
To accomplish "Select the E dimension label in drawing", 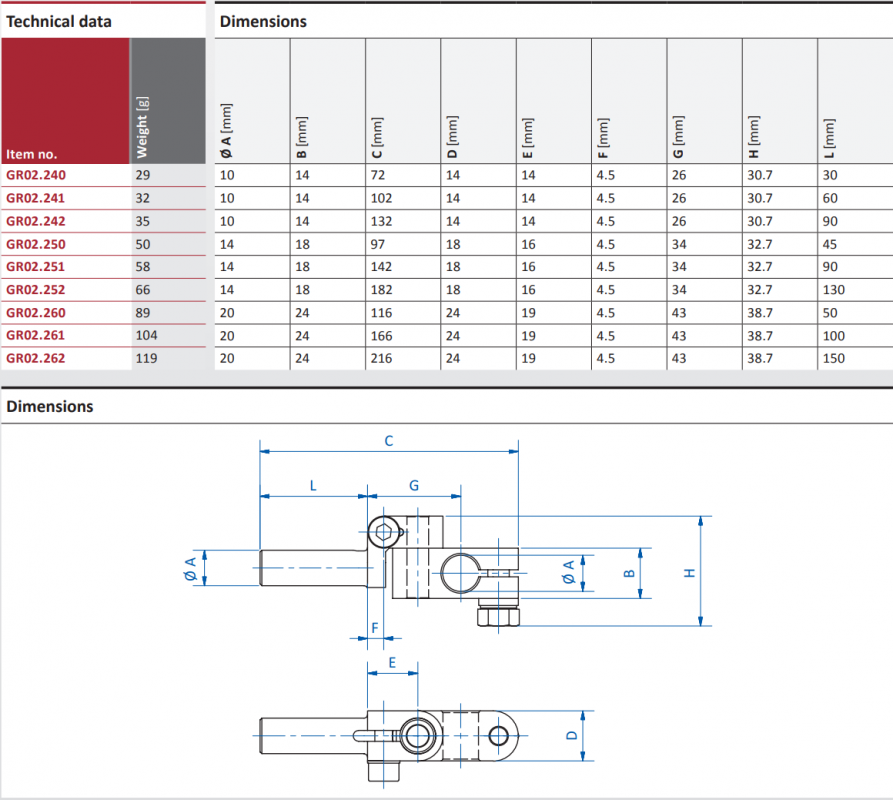I will click(392, 662).
